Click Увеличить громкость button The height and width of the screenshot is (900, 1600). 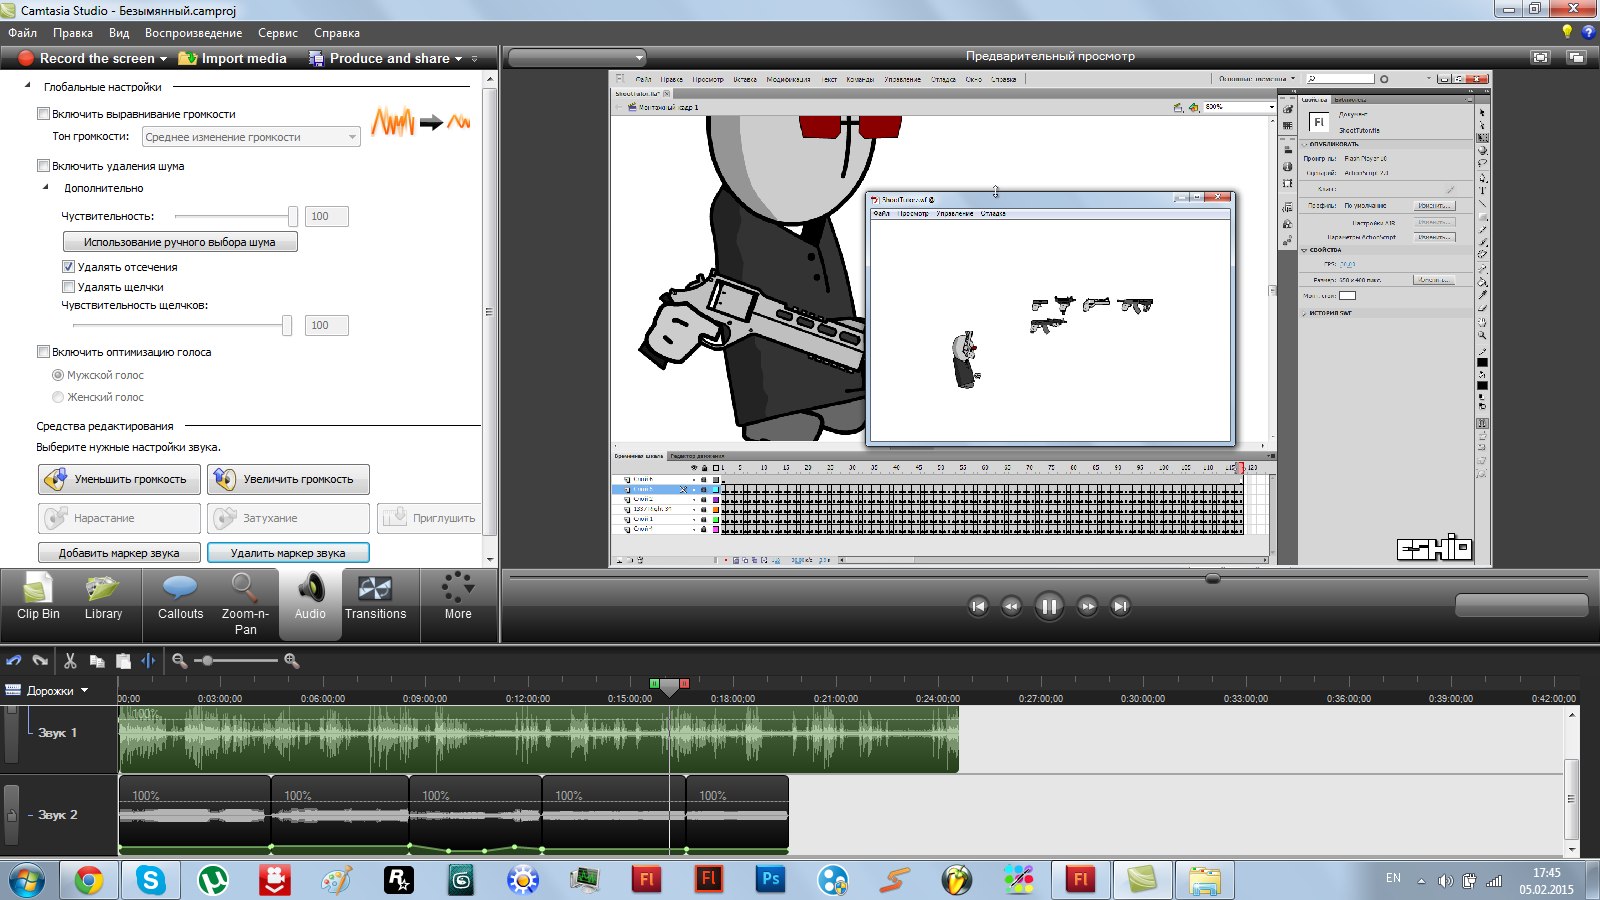[x=288, y=479]
